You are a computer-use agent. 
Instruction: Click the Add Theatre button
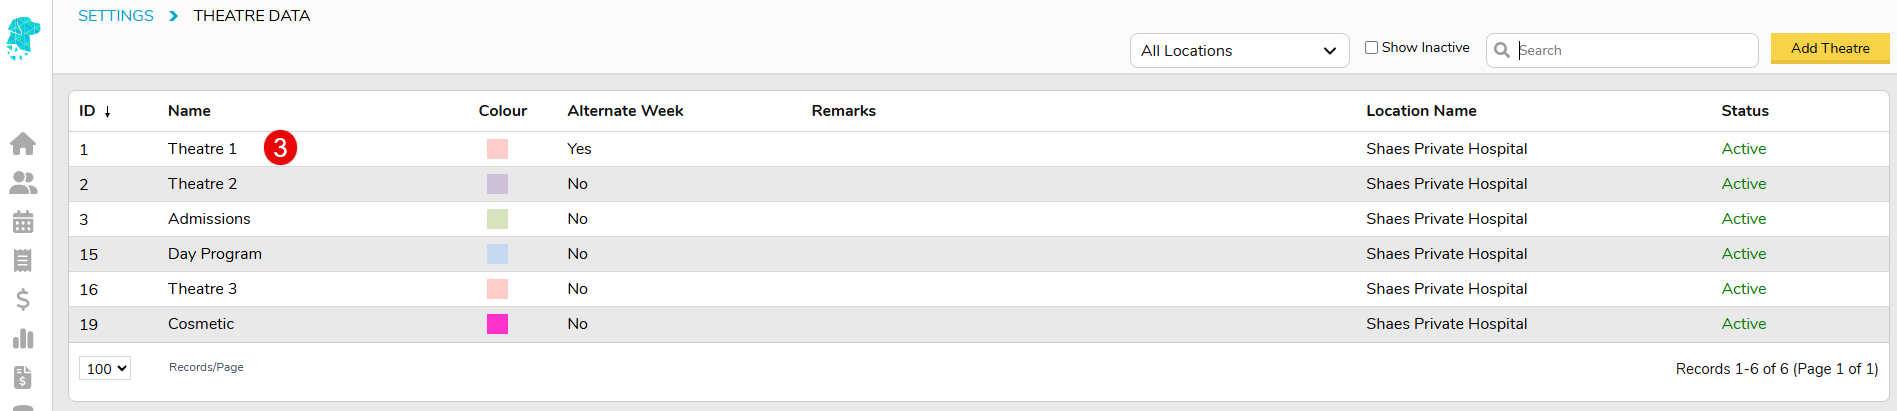click(1830, 48)
